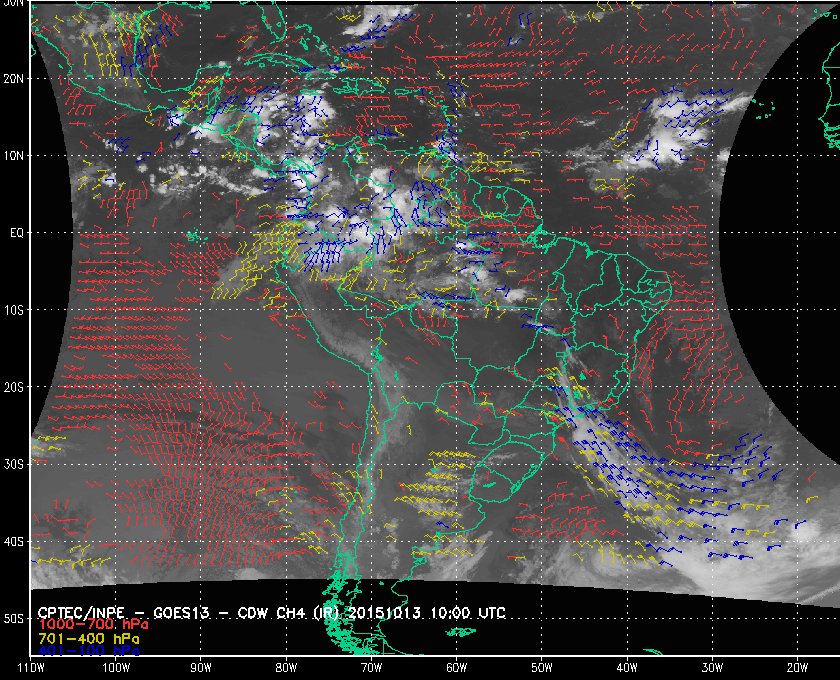Select the 40W longitude label
This screenshot has width=840, height=680.
click(627, 668)
